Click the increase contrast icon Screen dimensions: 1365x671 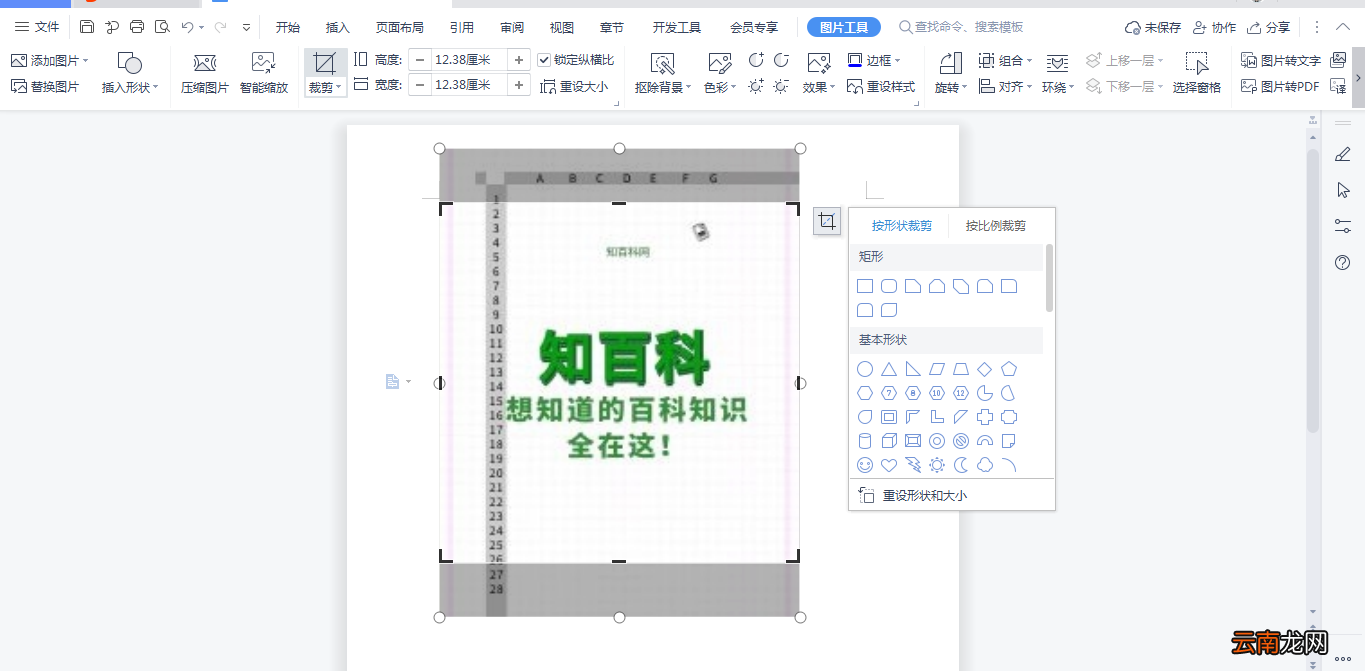pos(757,61)
